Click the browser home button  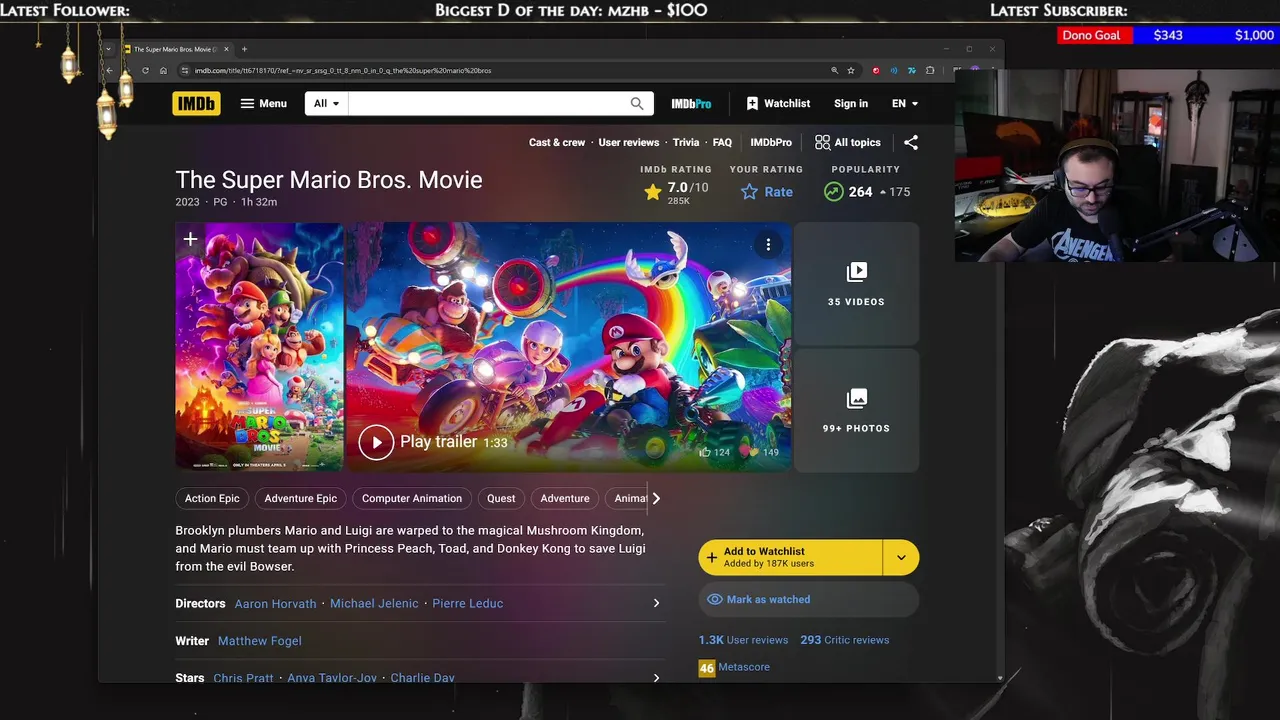point(163,70)
